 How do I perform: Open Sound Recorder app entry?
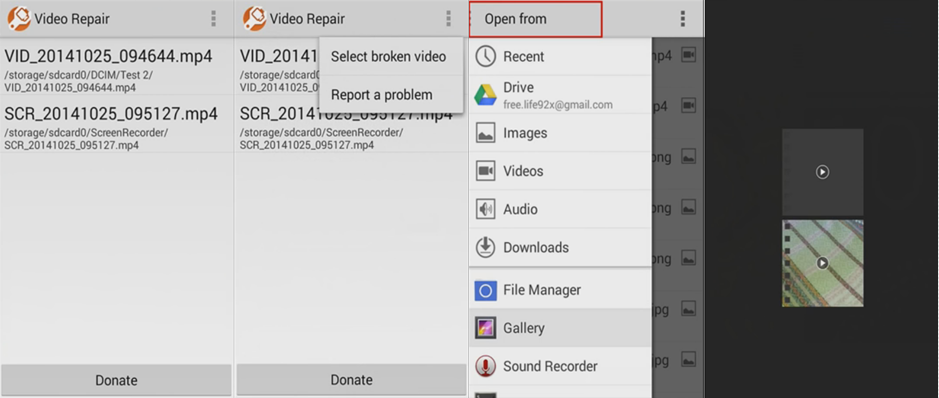click(x=560, y=366)
